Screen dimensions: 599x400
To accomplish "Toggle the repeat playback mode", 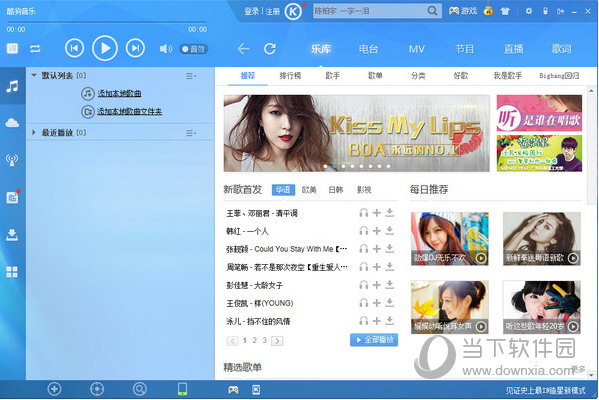I will (x=35, y=49).
